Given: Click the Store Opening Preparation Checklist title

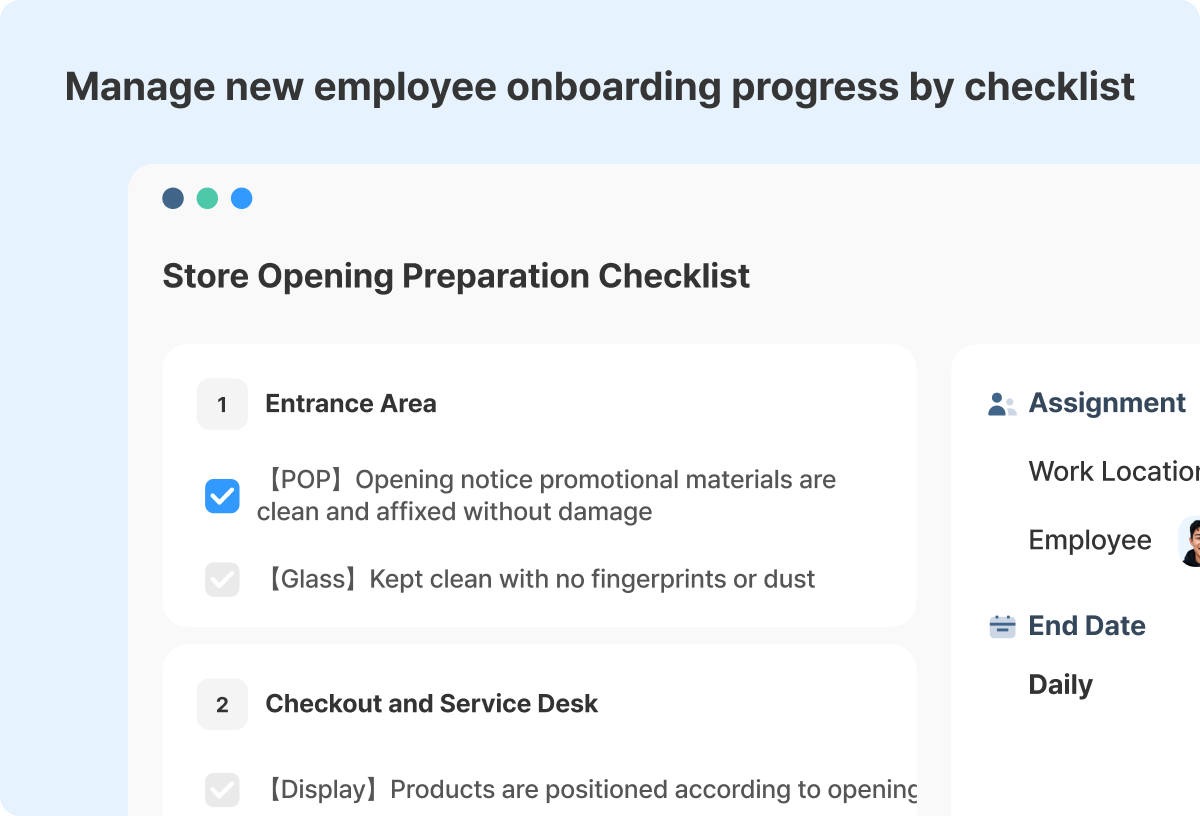Looking at the screenshot, I should [x=456, y=276].
